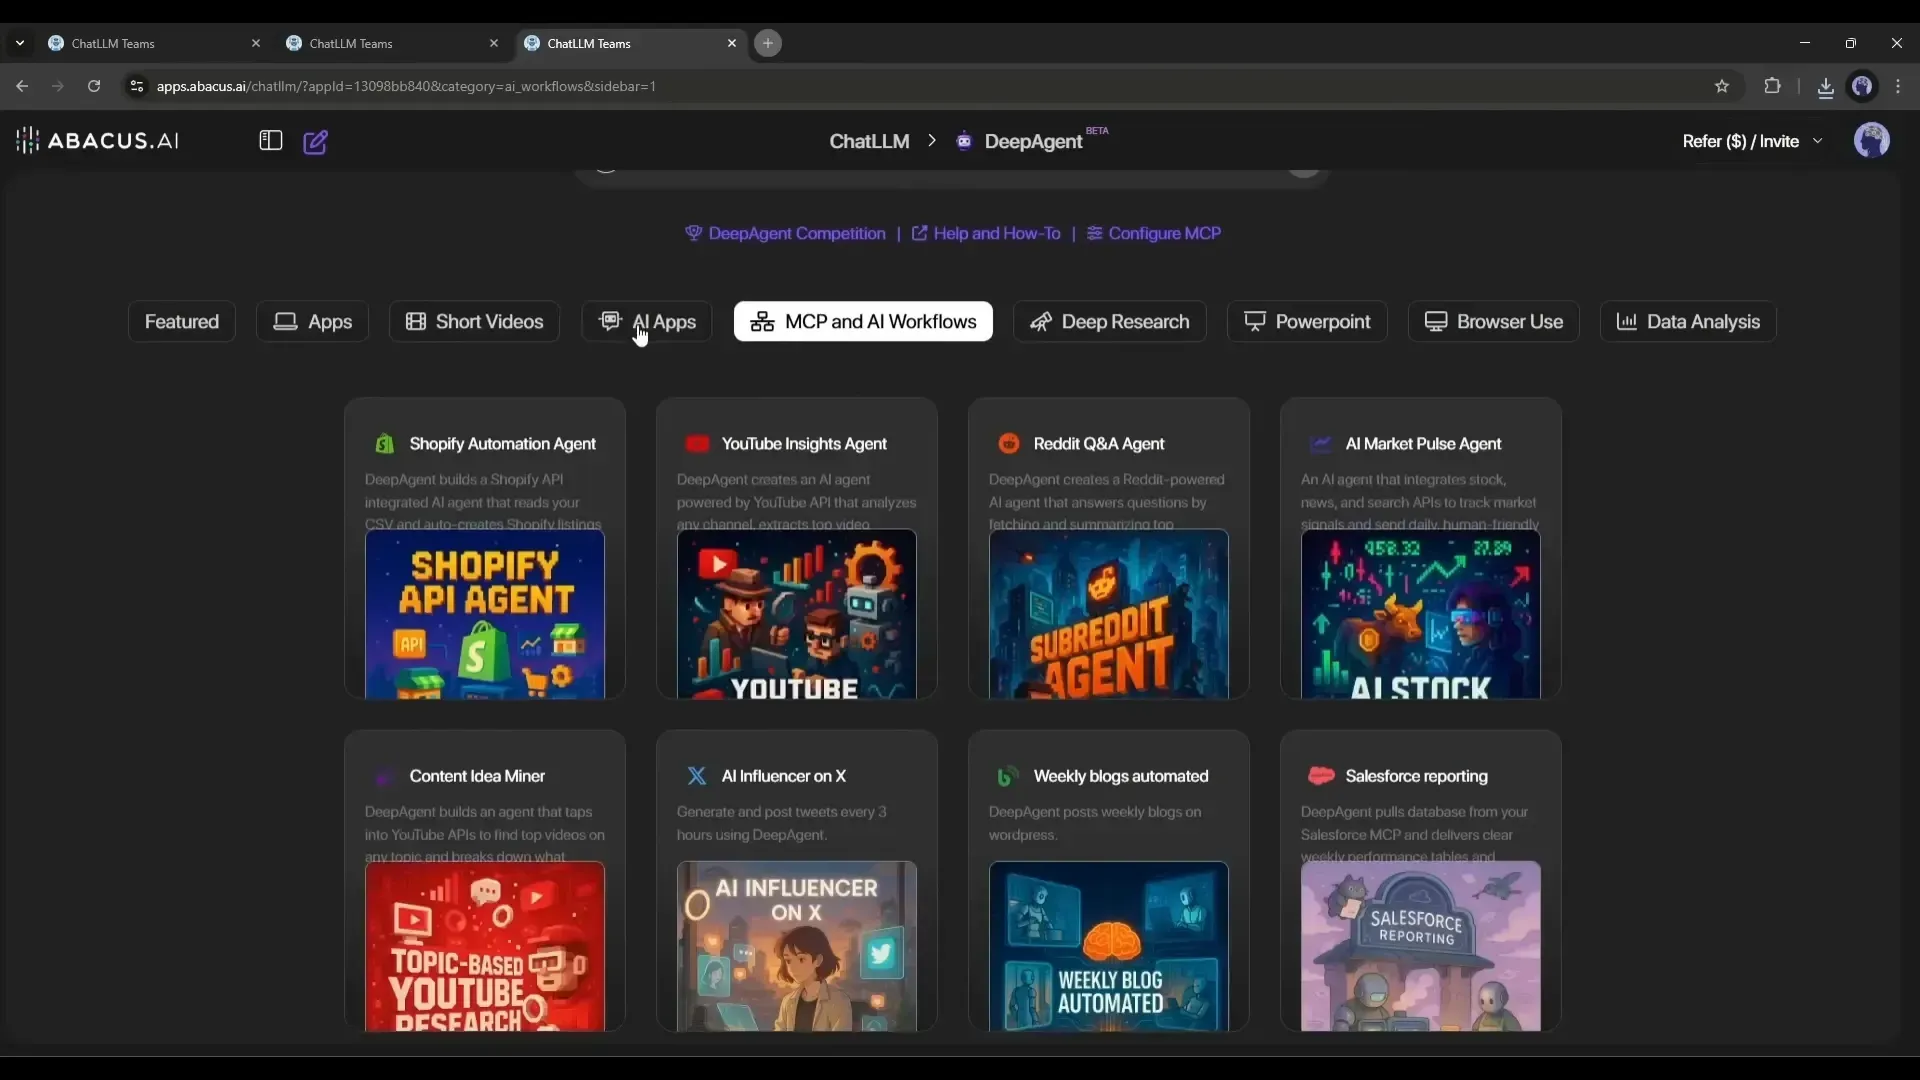The height and width of the screenshot is (1080, 1920).
Task: Select the MCP and AI Workflows tab
Action: 863,321
